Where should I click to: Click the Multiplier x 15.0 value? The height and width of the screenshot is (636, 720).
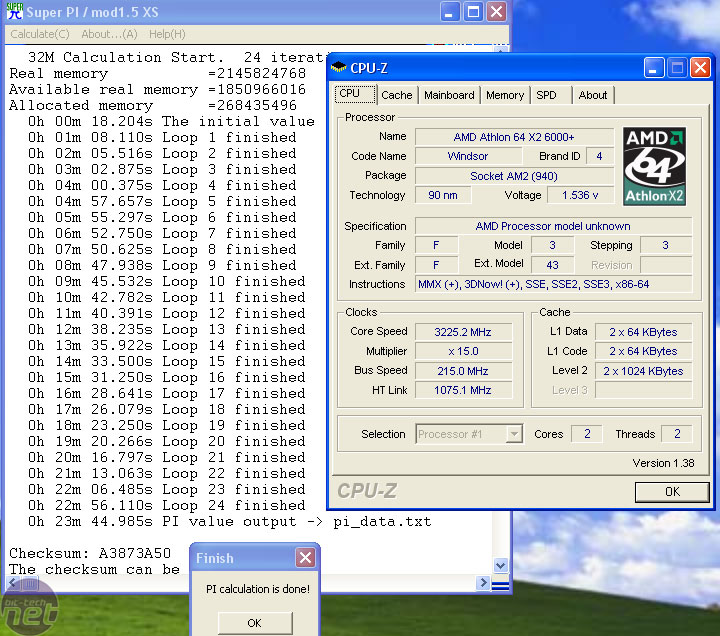tap(463, 351)
